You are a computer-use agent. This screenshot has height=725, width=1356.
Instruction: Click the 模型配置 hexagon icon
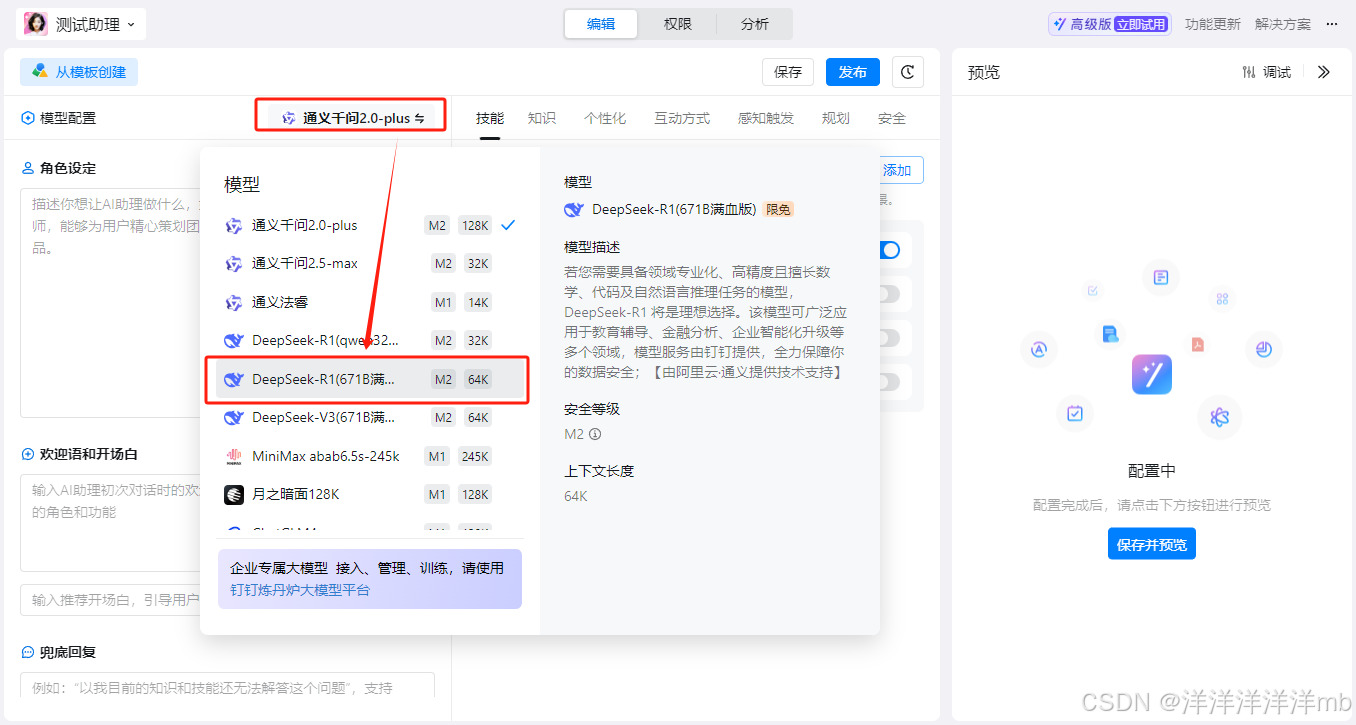[27, 118]
